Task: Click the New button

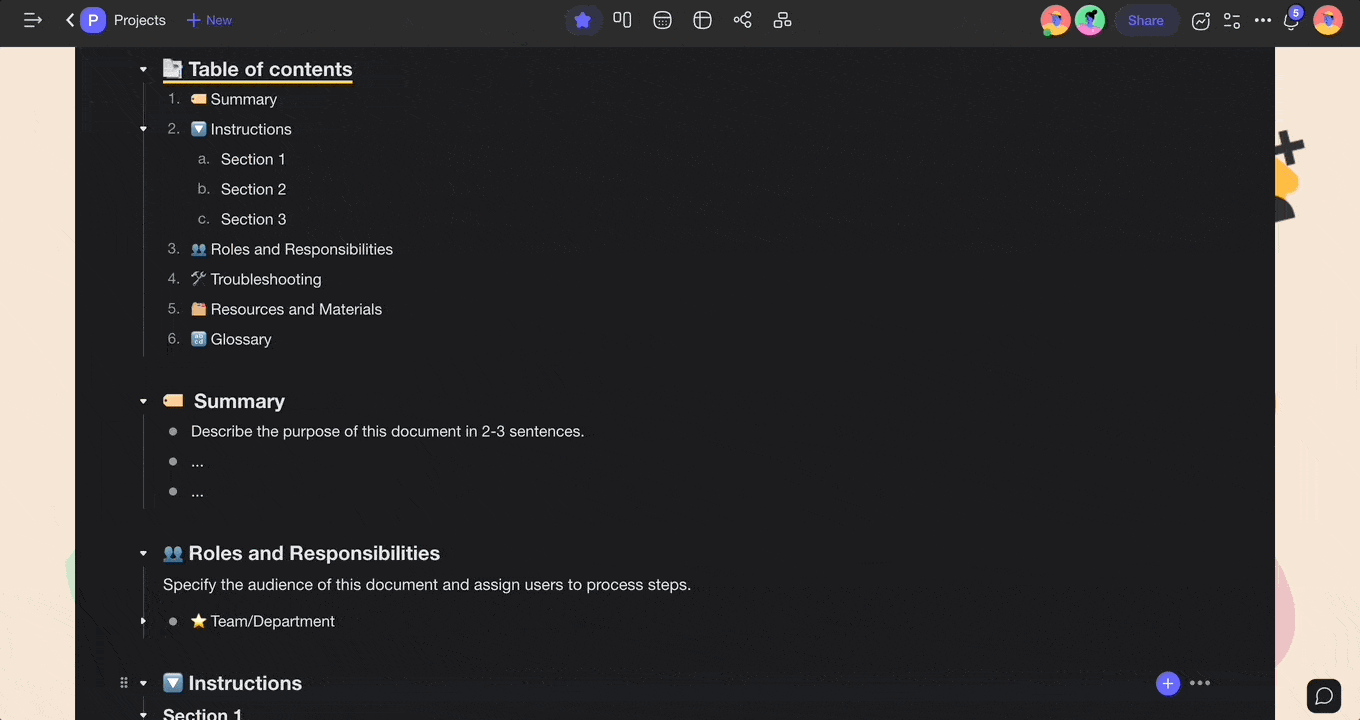Action: [x=209, y=20]
